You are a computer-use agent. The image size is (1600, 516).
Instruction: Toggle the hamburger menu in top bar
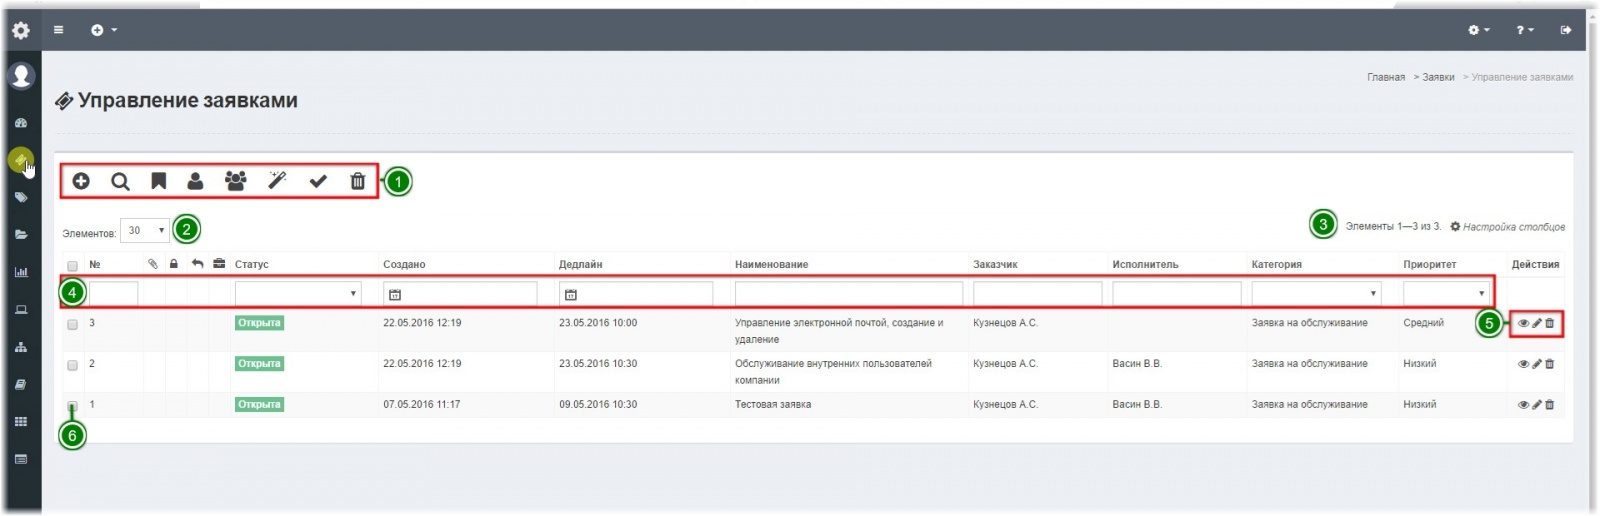(x=59, y=30)
